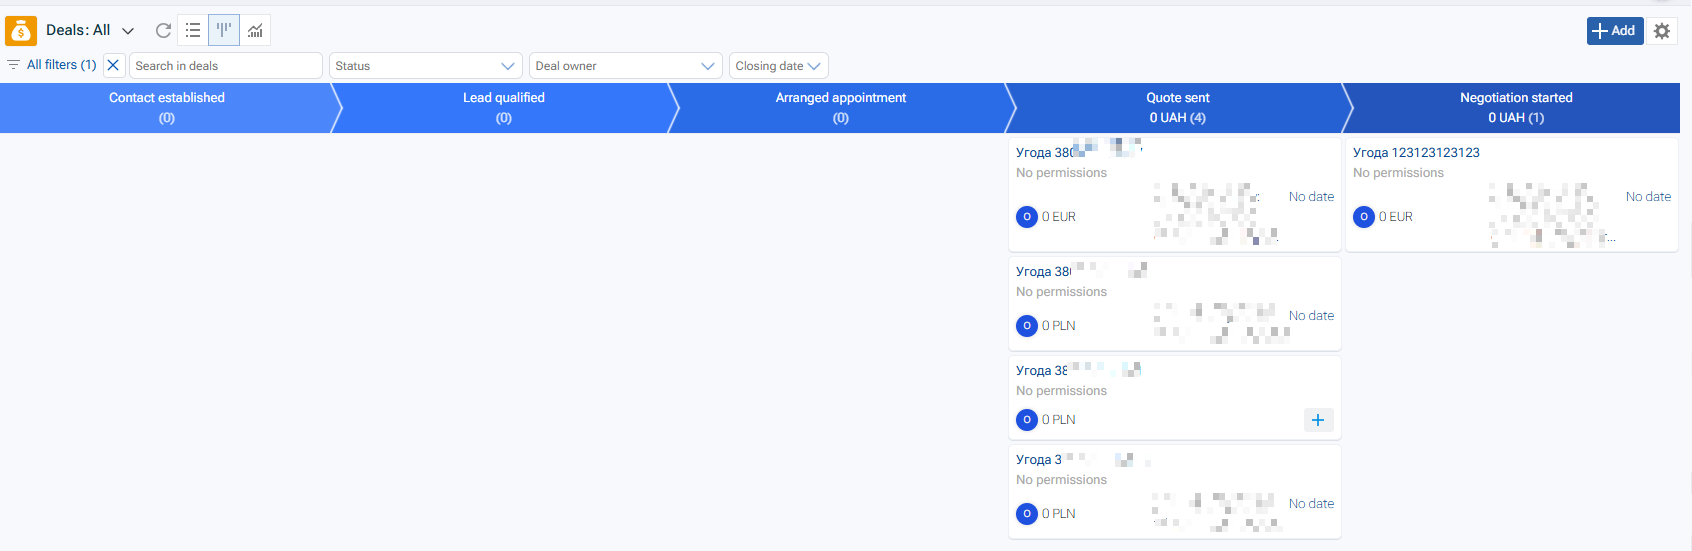
Task: Select the Negotiation started stage
Action: (1515, 107)
